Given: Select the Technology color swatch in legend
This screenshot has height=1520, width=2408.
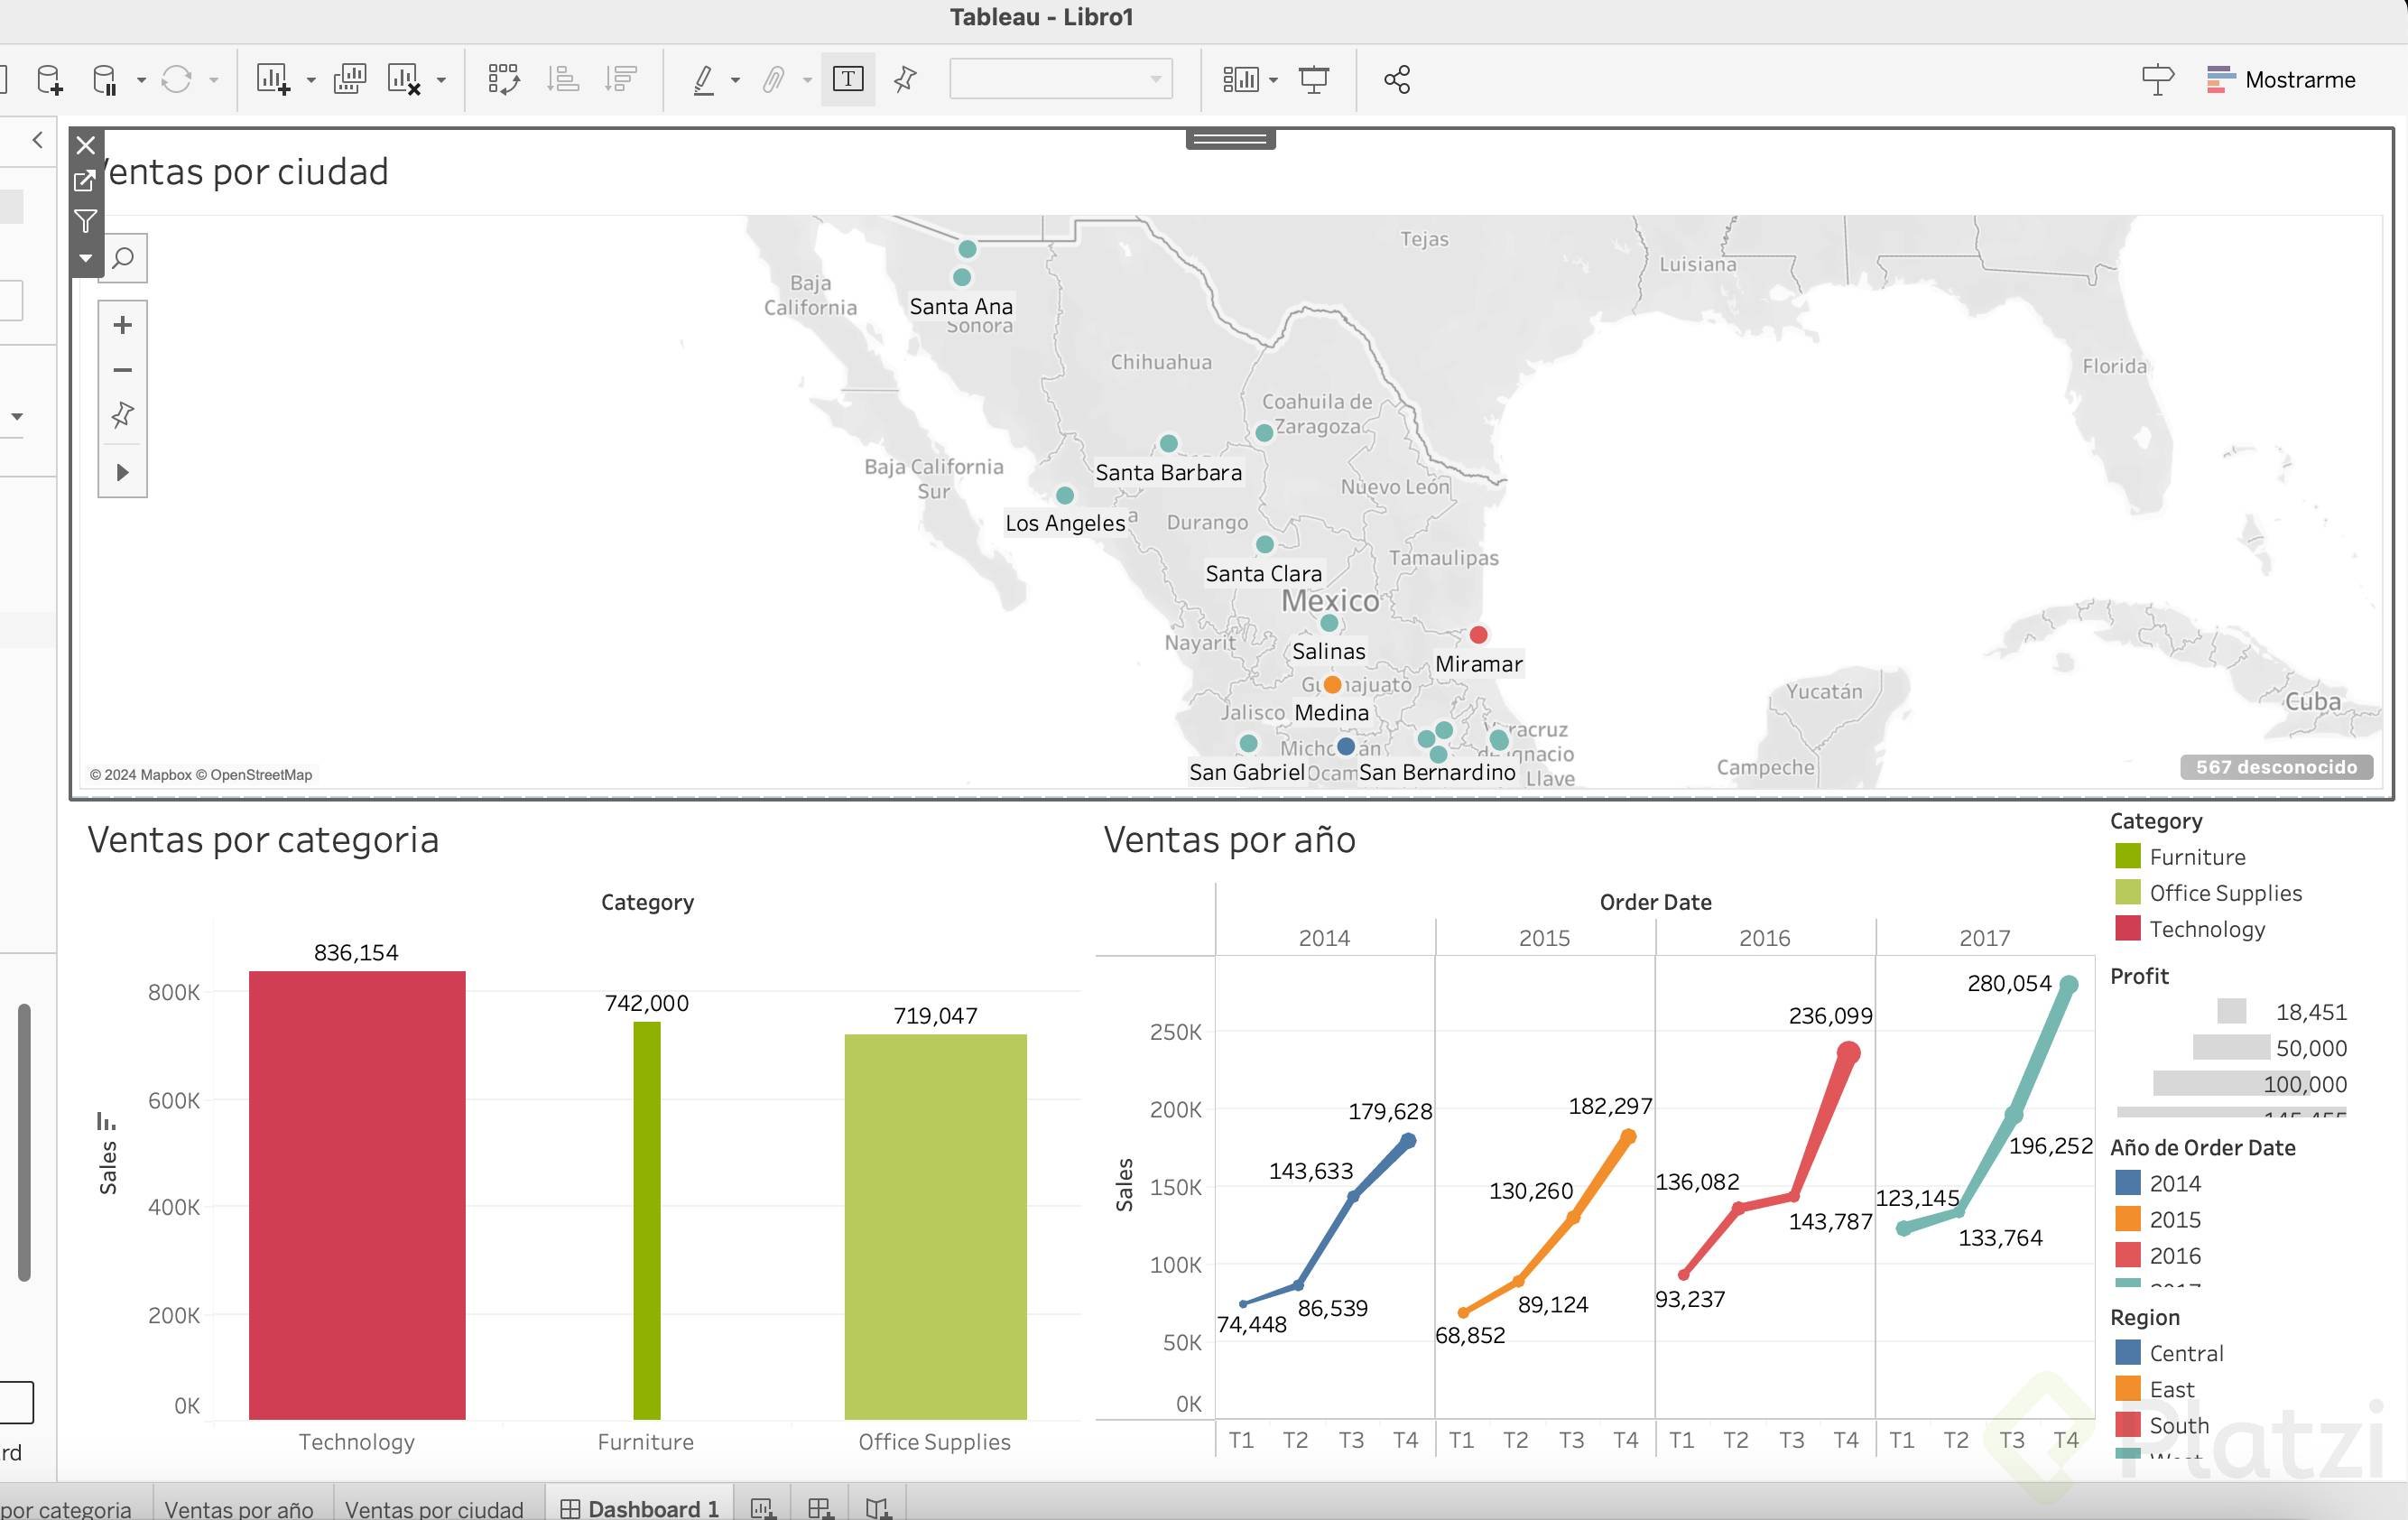Looking at the screenshot, I should click(2127, 929).
